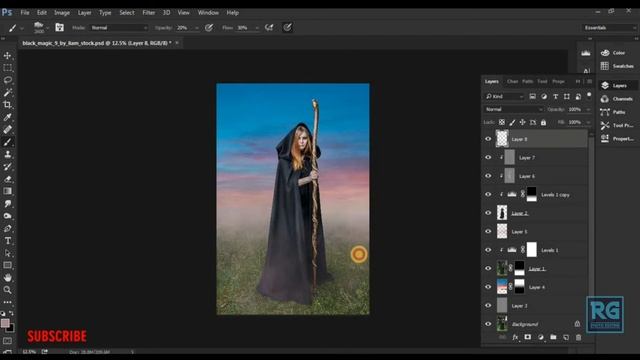
Task: Toggle Levels 1 copy visibility
Action: (x=488, y=194)
